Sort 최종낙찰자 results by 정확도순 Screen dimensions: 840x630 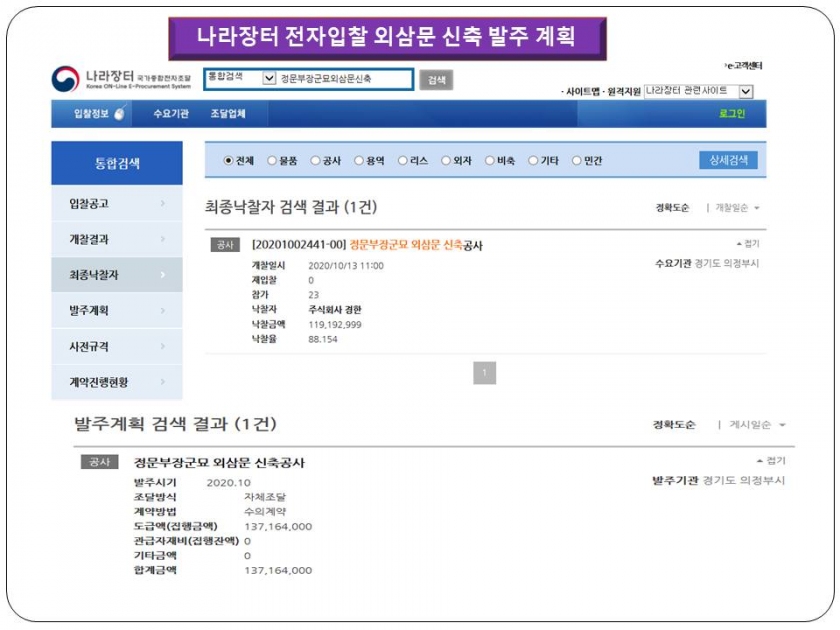672,208
